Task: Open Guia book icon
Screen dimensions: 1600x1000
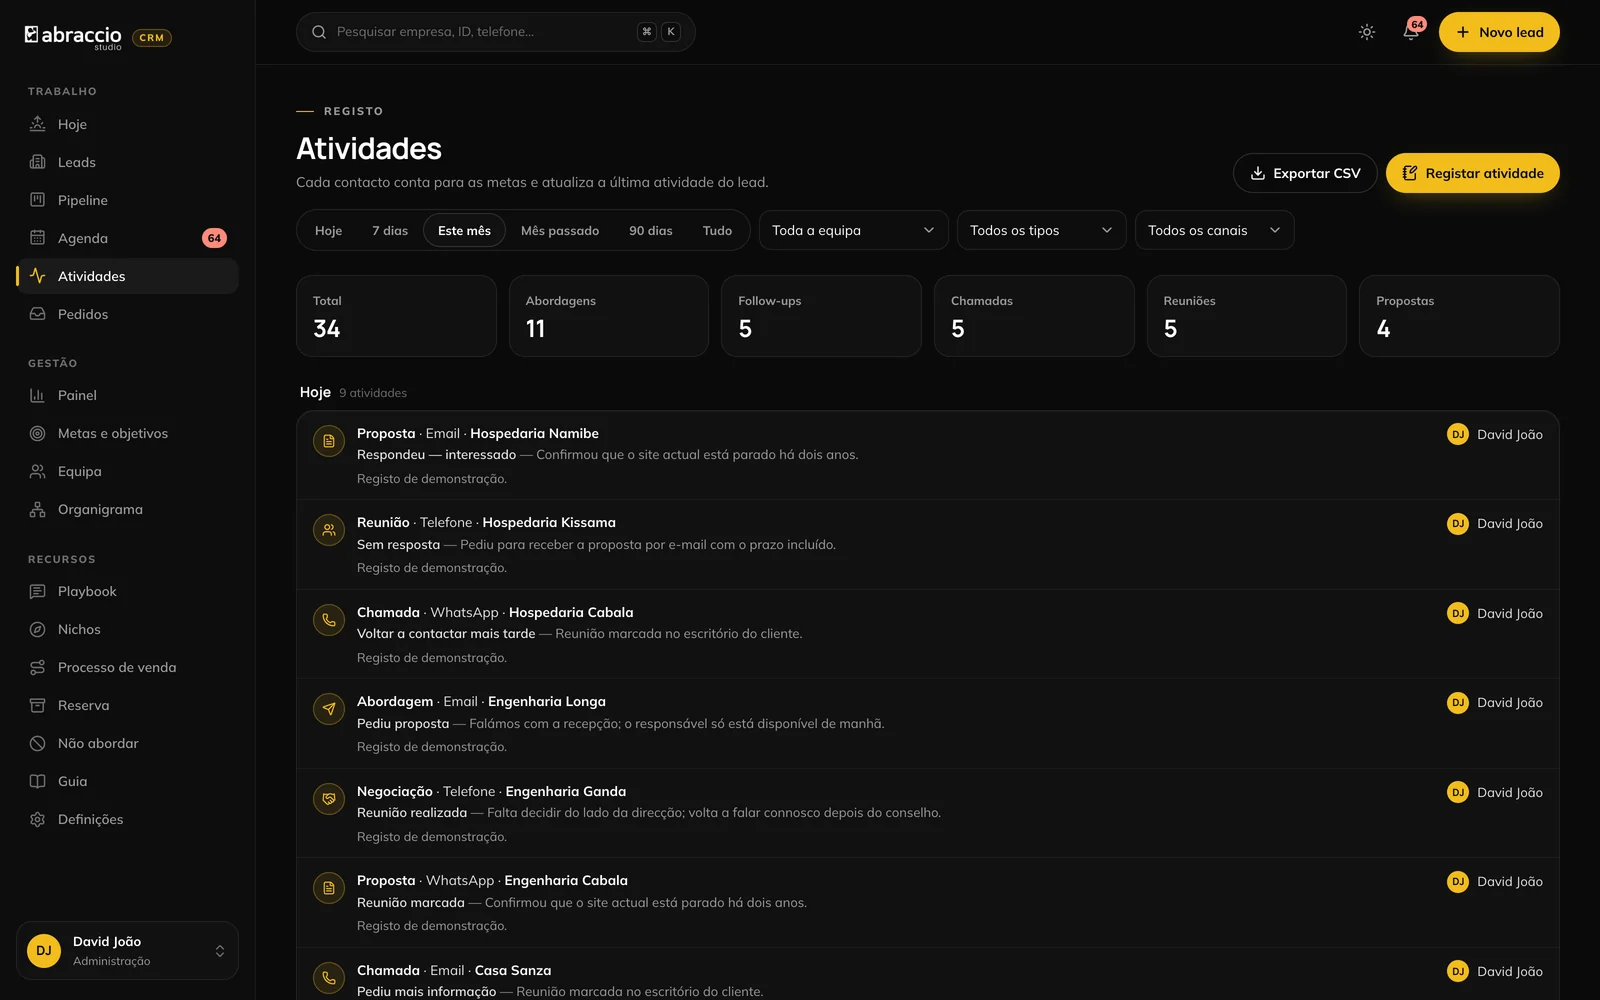Action: click(38, 781)
